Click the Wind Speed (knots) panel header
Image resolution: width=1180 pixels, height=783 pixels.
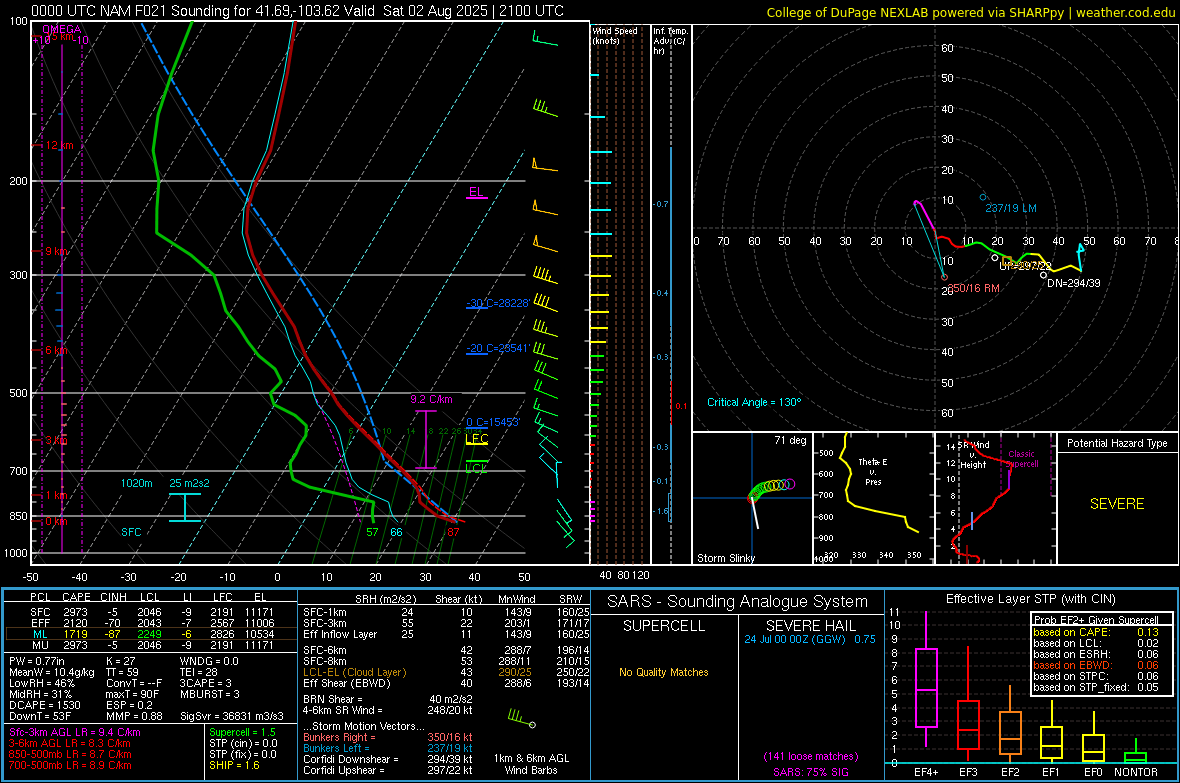pyautogui.click(x=615, y=35)
